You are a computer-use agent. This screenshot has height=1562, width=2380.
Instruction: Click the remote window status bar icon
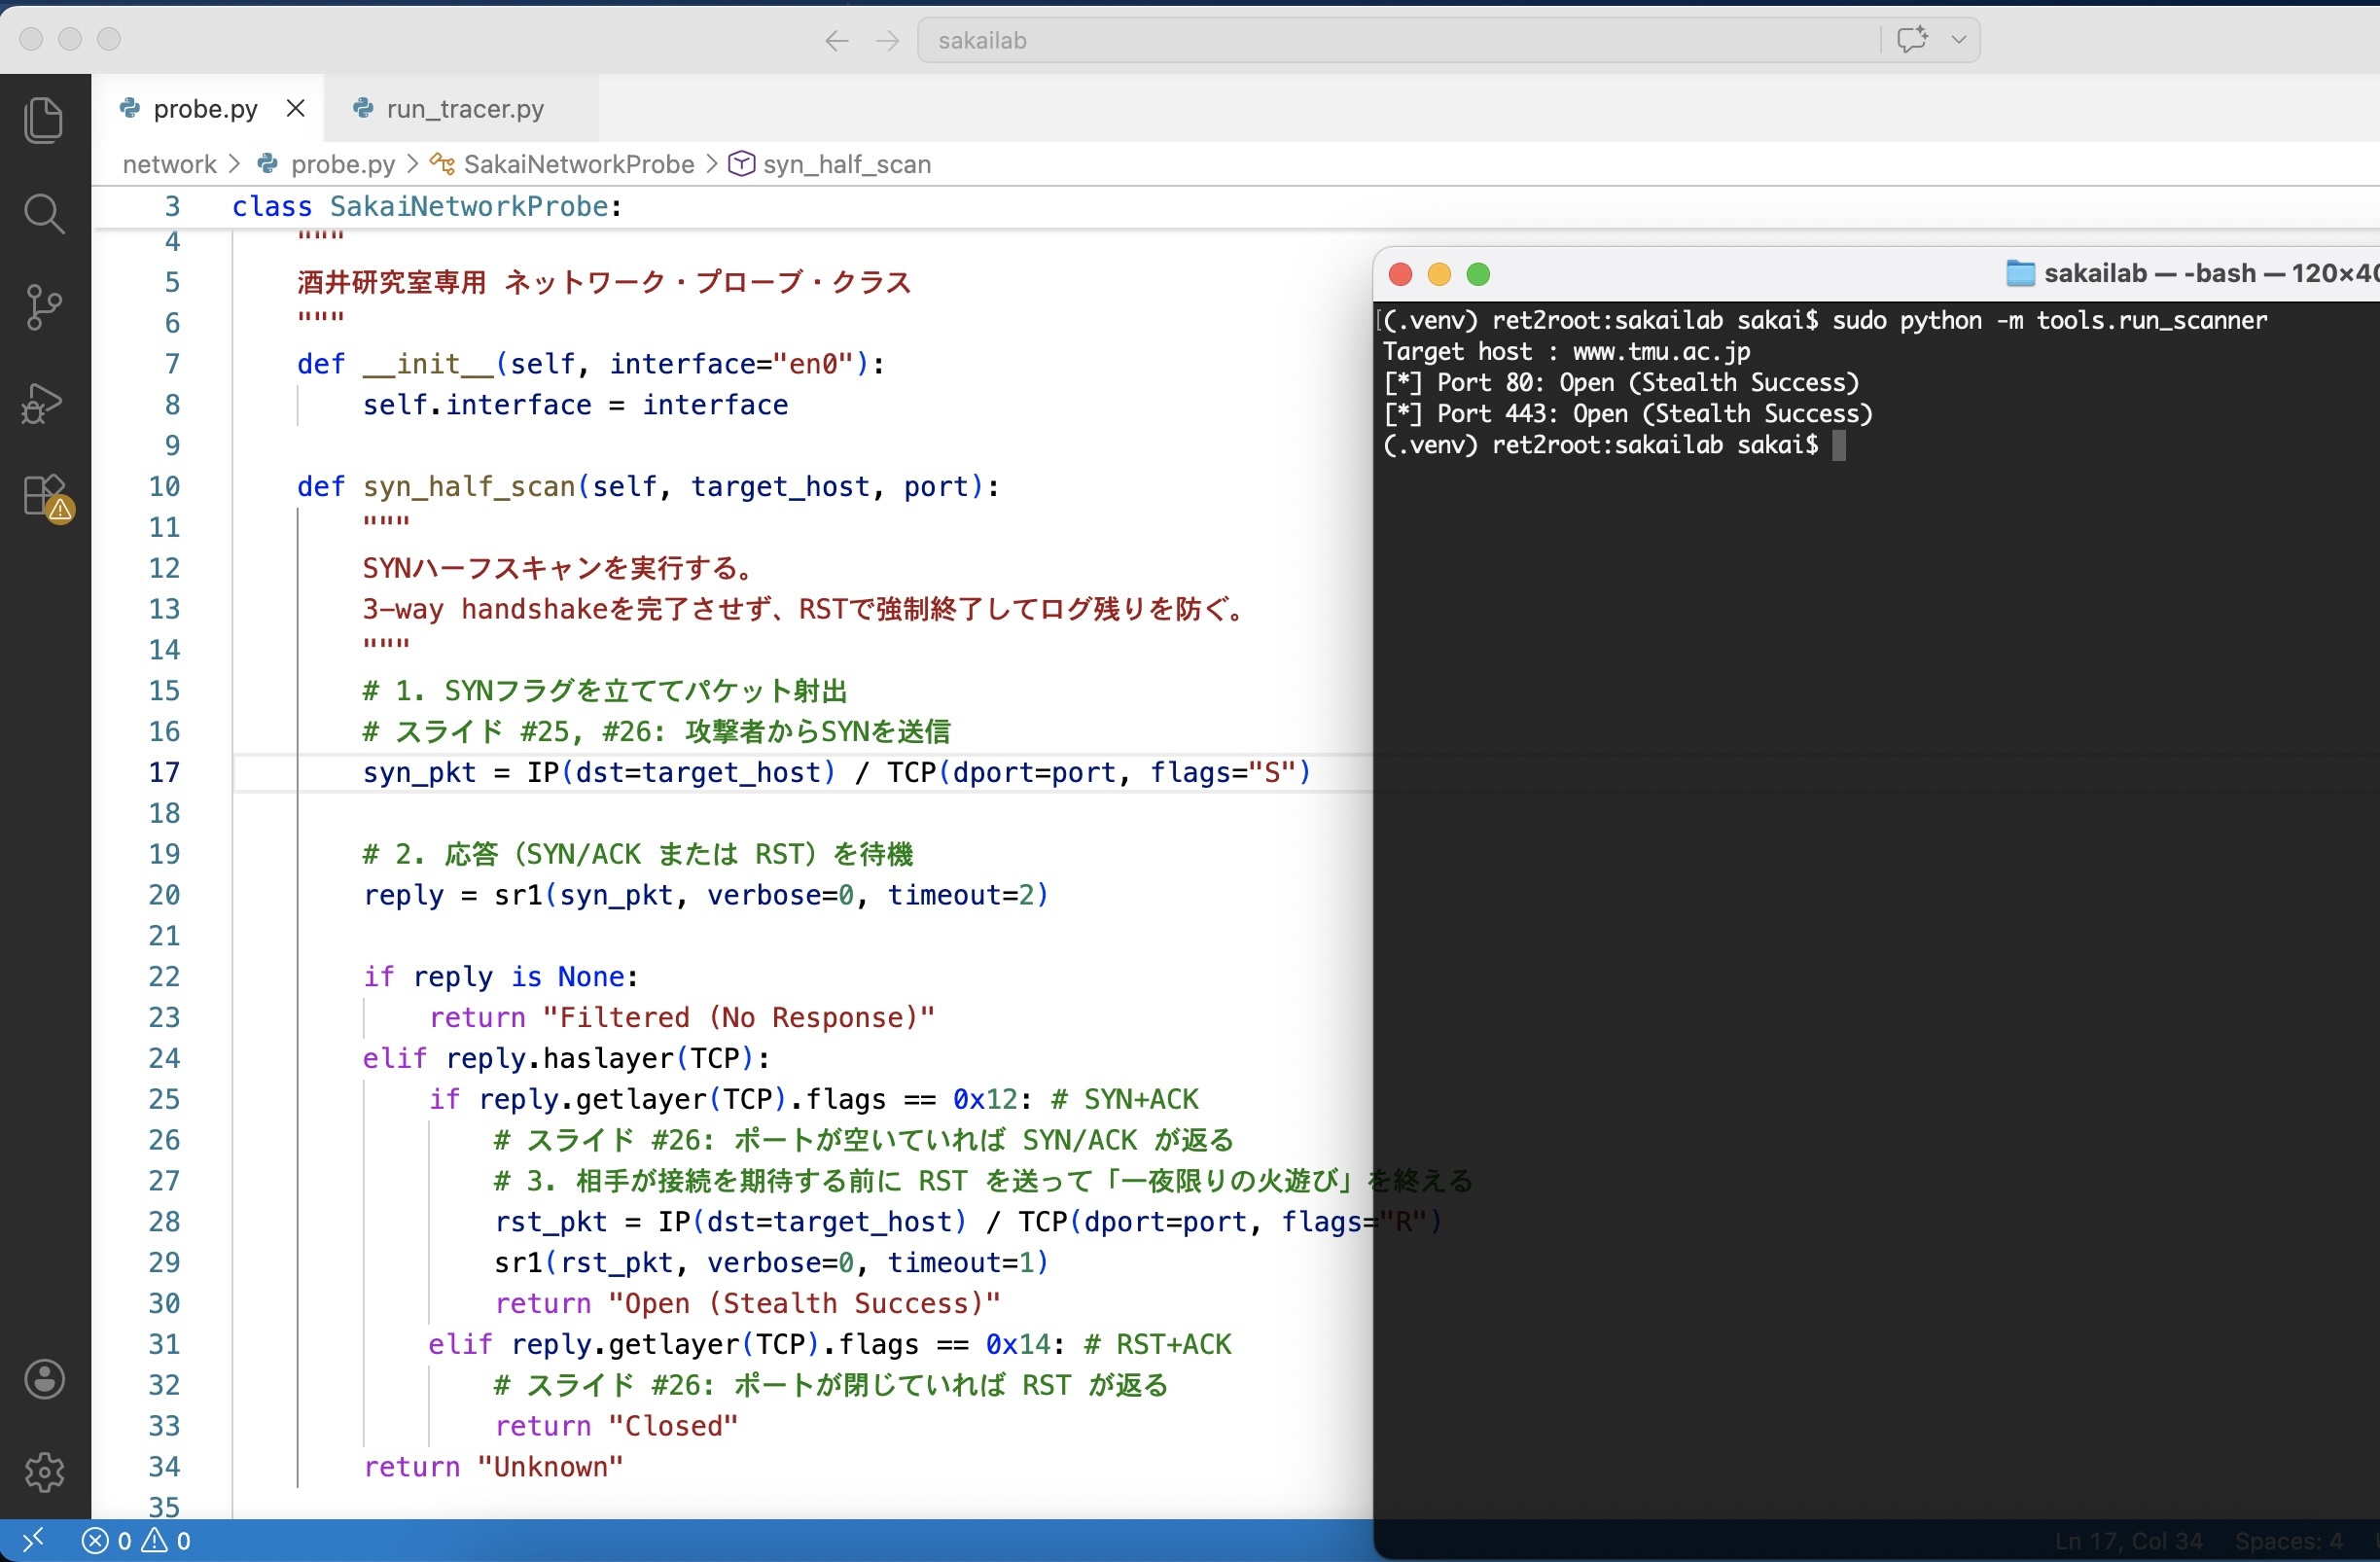[x=32, y=1540]
